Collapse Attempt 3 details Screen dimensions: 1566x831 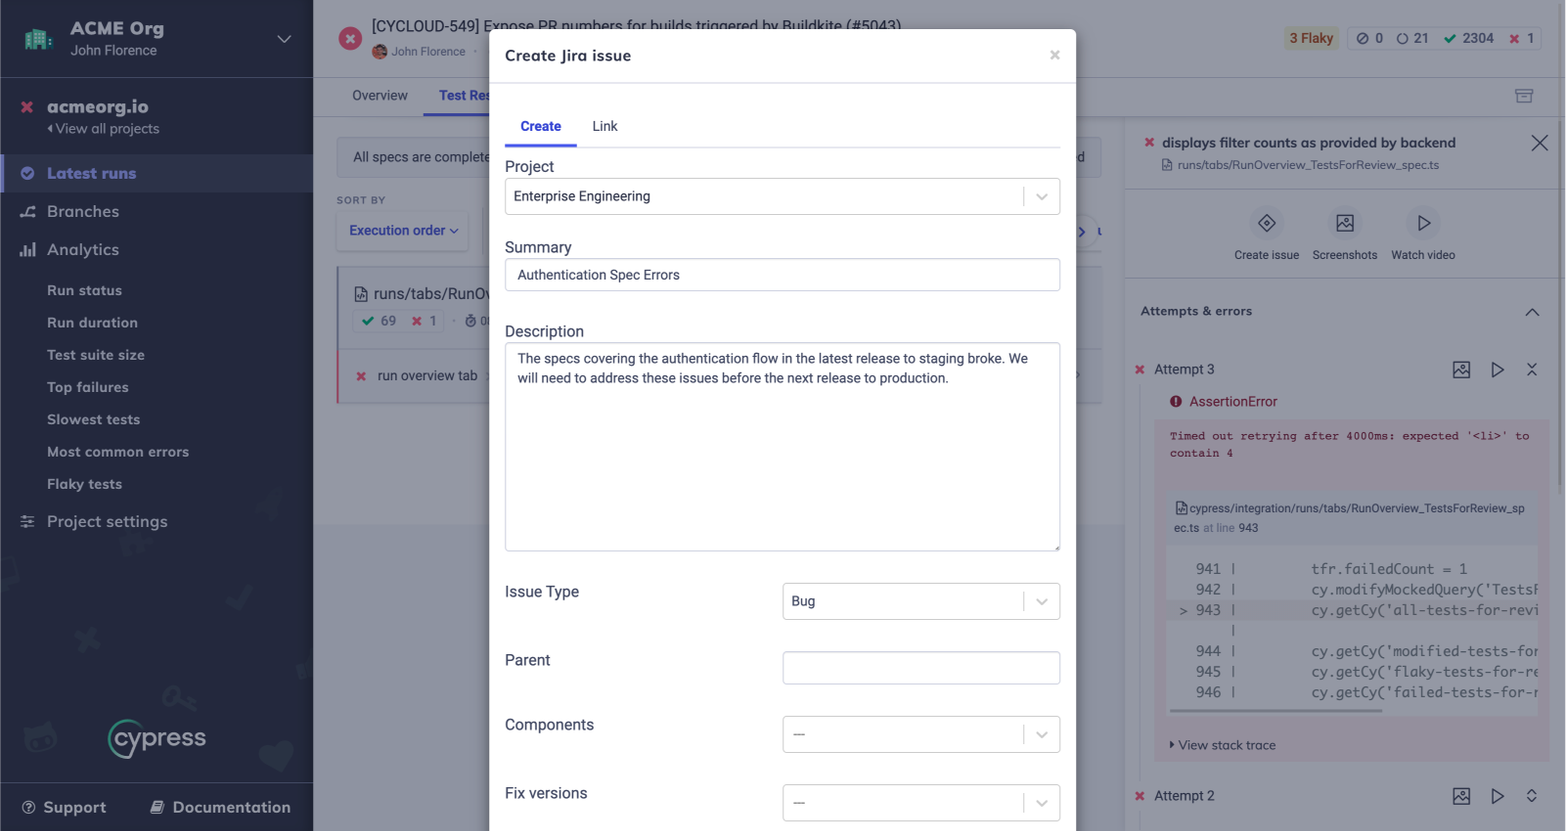pos(1531,370)
